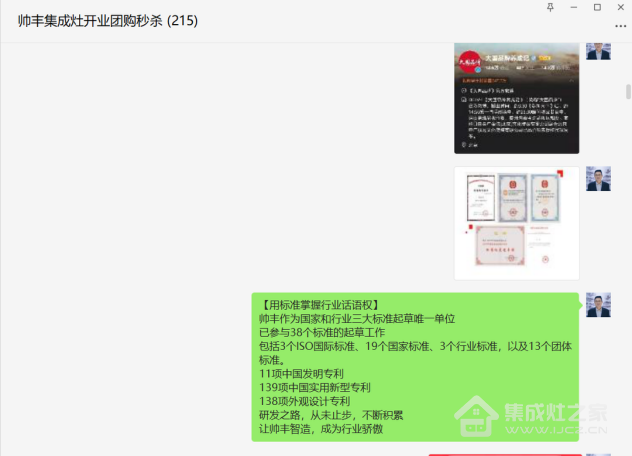Click text 已参与38个标准的起草工作
The image size is (632, 456).
coord(322,333)
